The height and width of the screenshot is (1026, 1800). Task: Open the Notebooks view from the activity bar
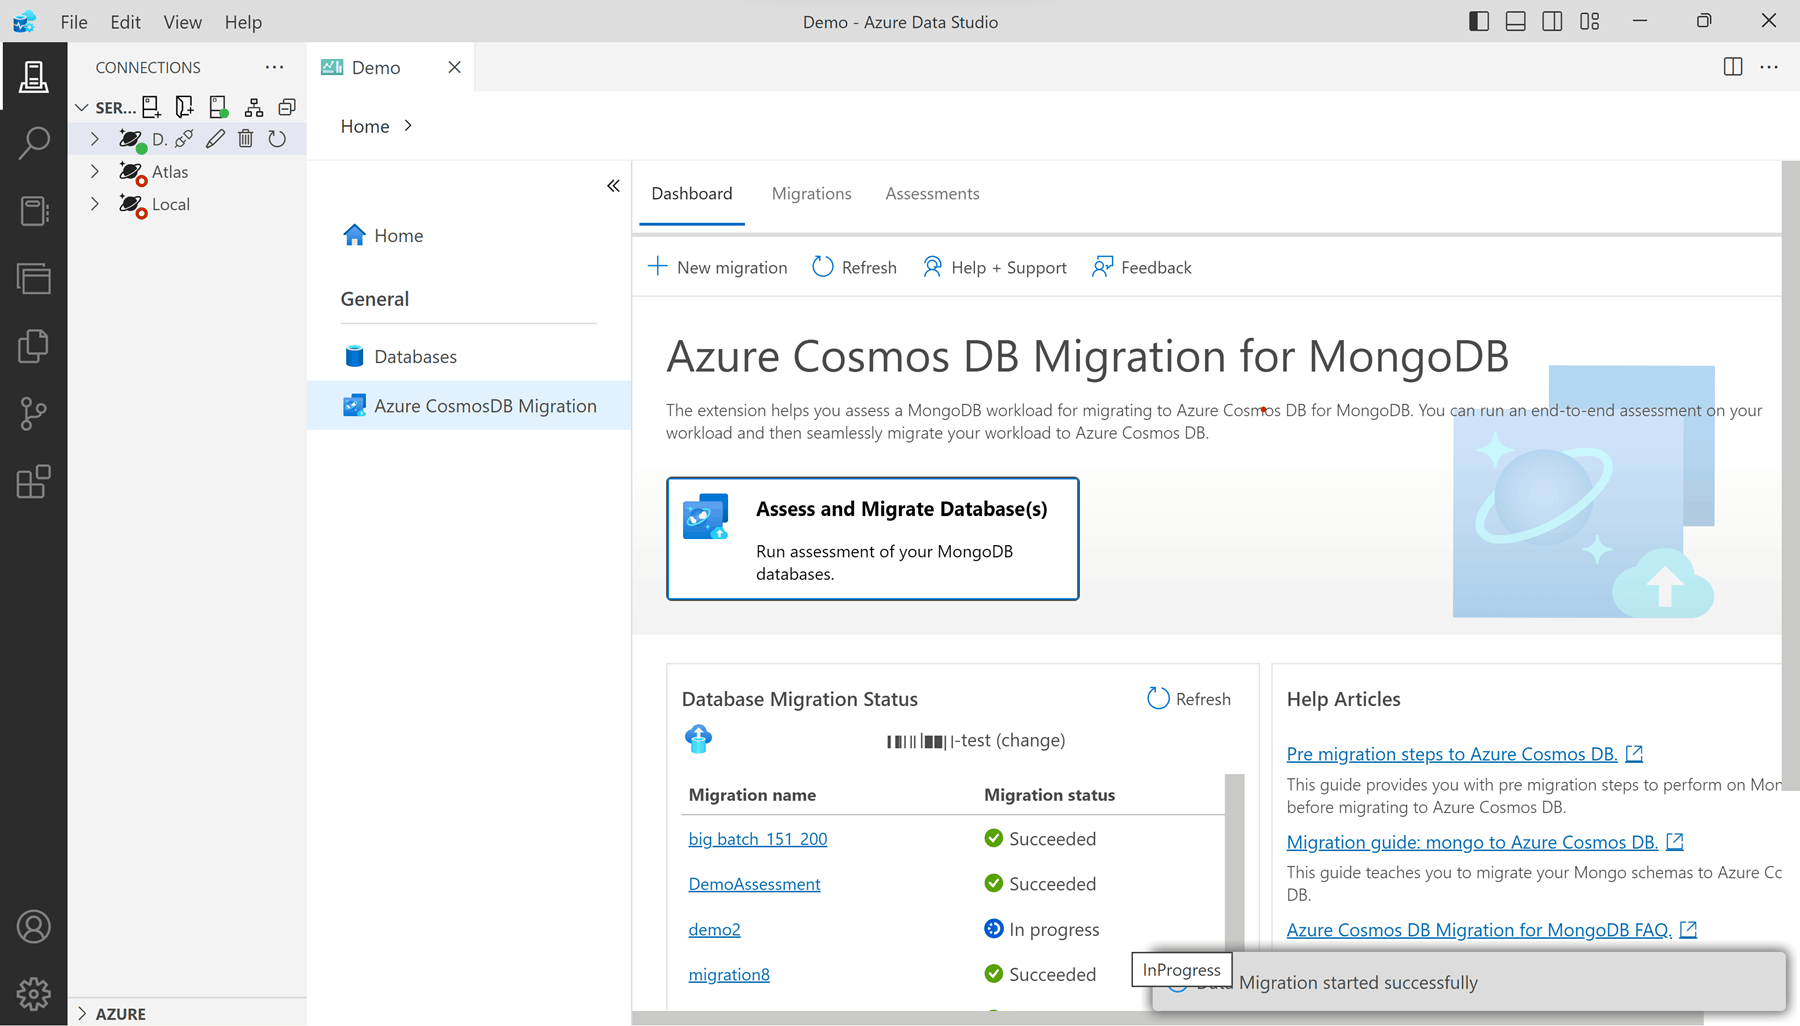[34, 211]
